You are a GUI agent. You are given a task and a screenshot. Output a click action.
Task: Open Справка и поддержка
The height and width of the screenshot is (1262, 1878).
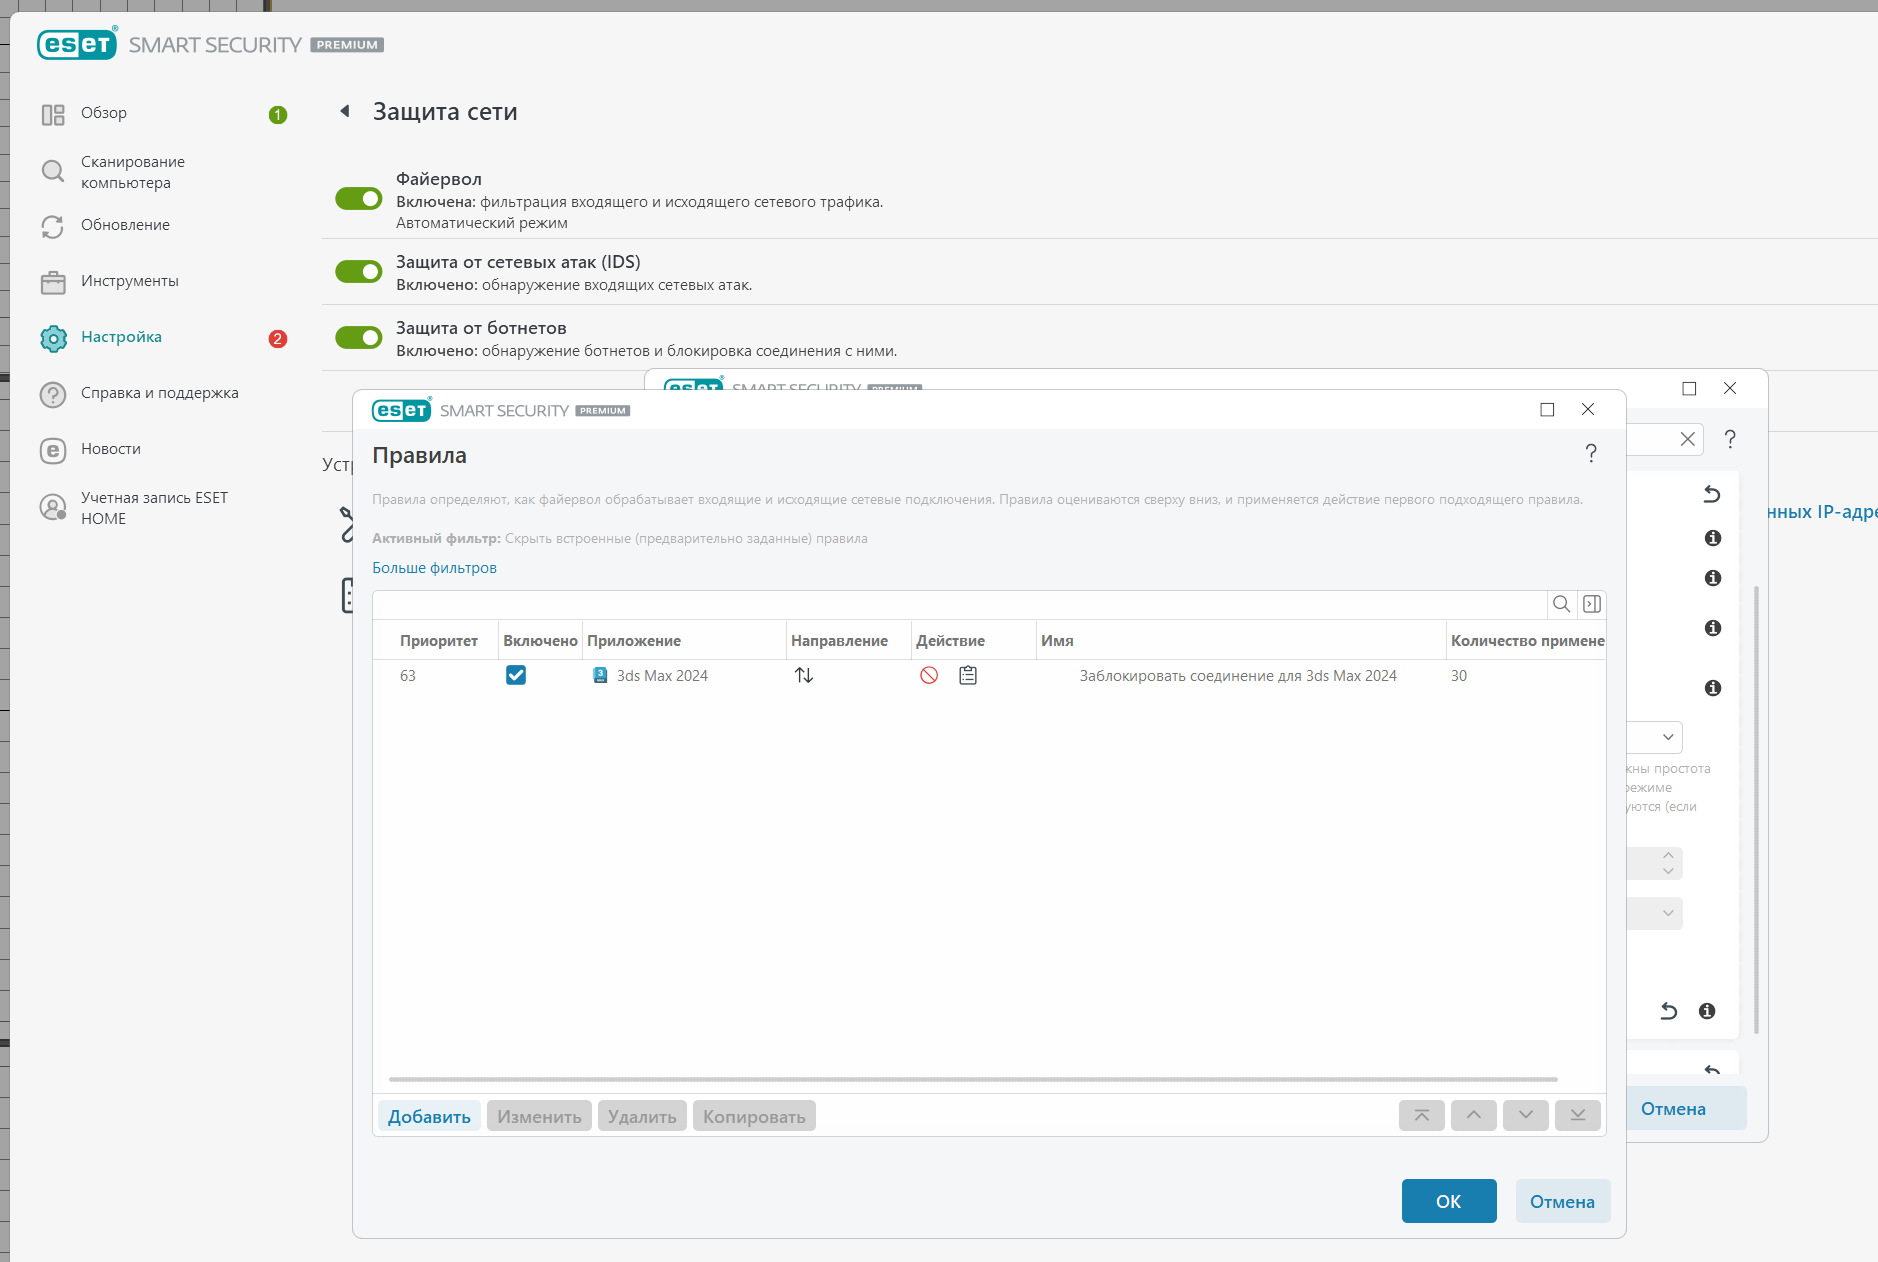pos(160,393)
